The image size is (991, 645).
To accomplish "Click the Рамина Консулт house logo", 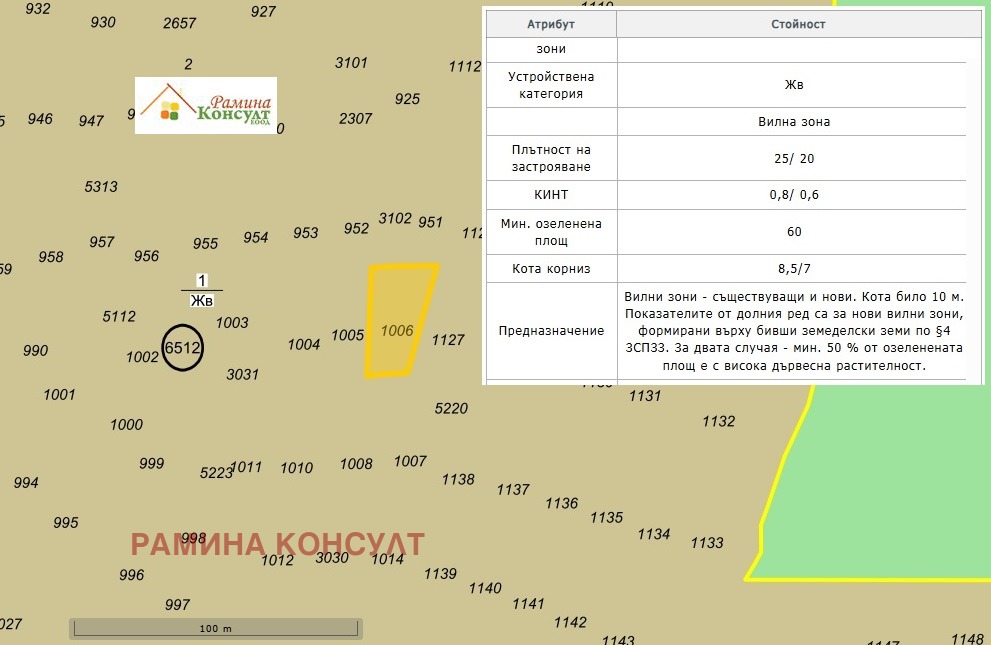I will (205, 105).
